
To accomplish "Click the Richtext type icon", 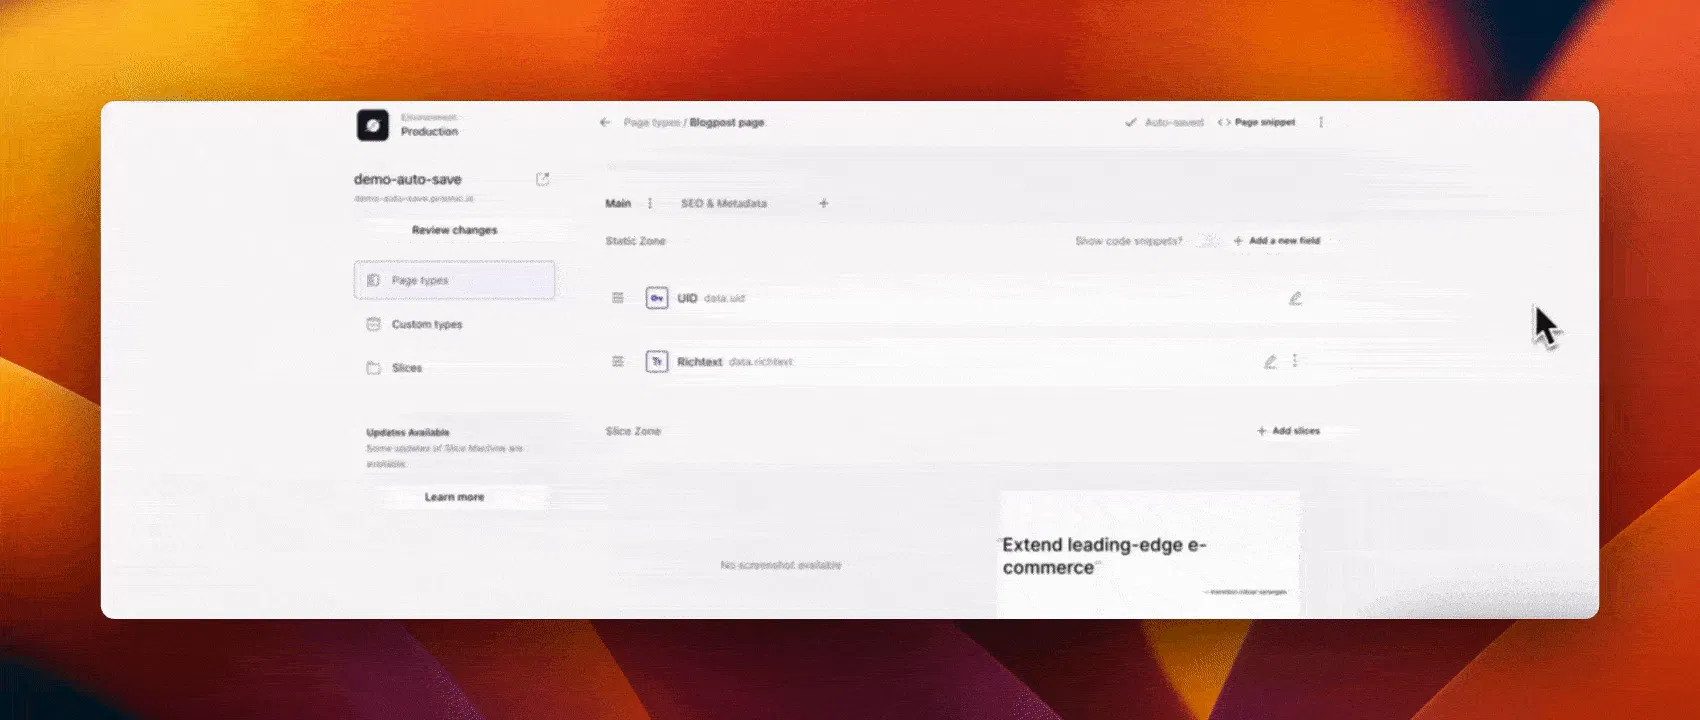I will (x=657, y=361).
